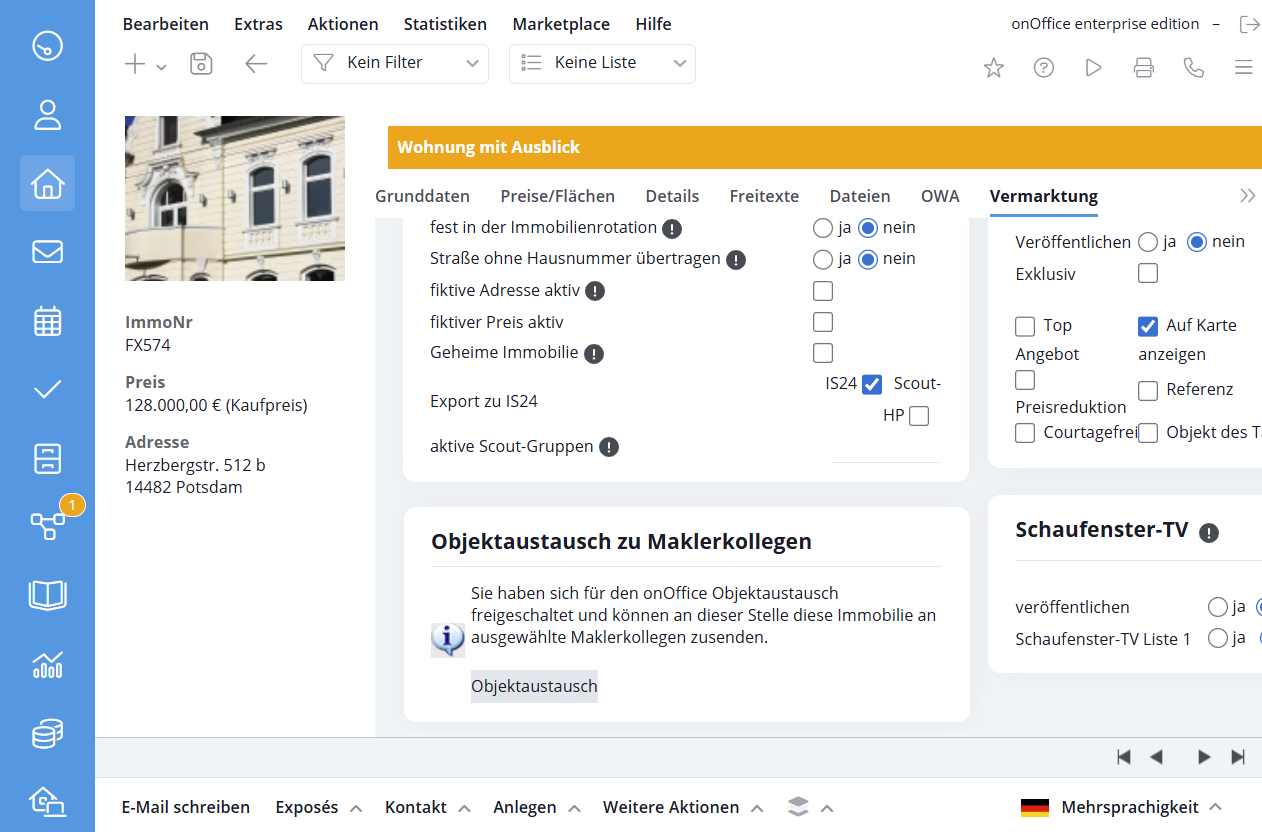
Task: Click the save disk icon
Action: (x=201, y=64)
